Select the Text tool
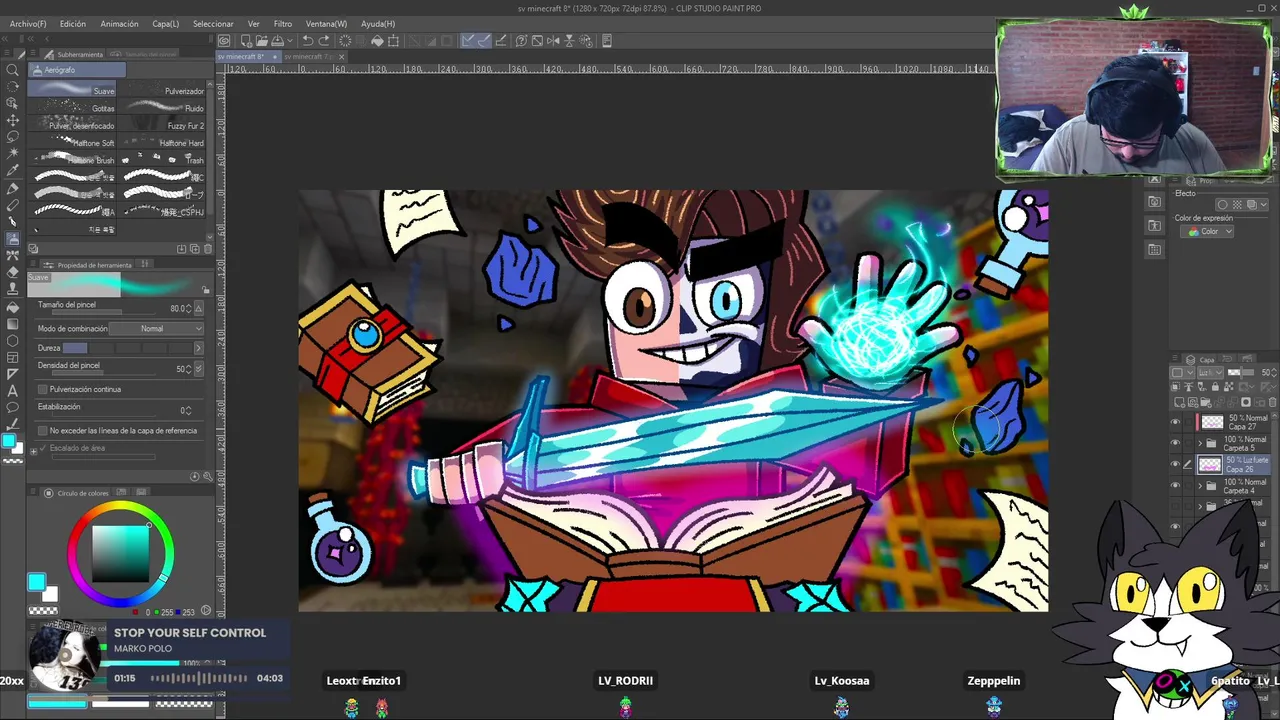This screenshot has width=1280, height=720. (12, 390)
